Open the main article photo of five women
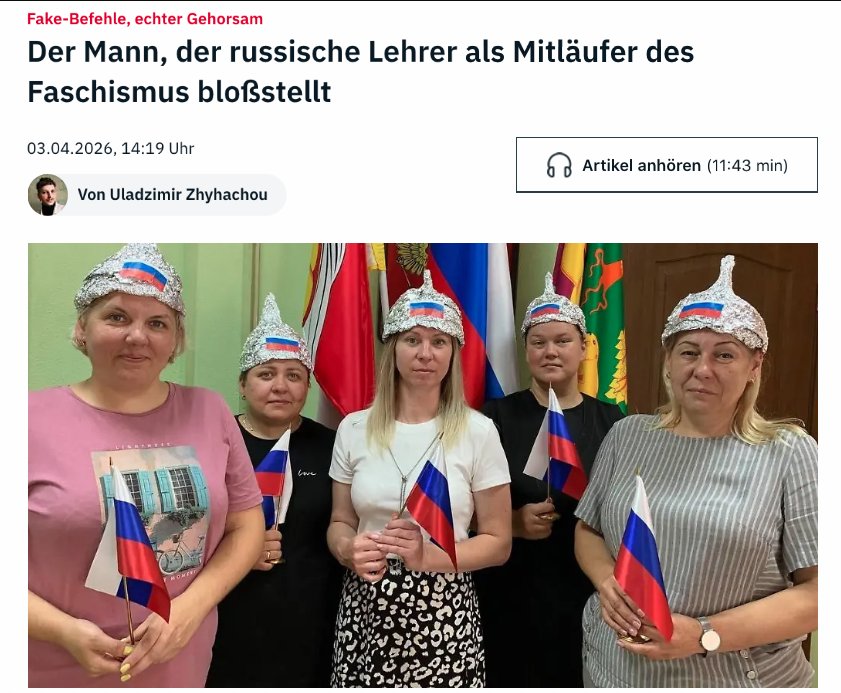This screenshot has width=841, height=693. (x=423, y=465)
